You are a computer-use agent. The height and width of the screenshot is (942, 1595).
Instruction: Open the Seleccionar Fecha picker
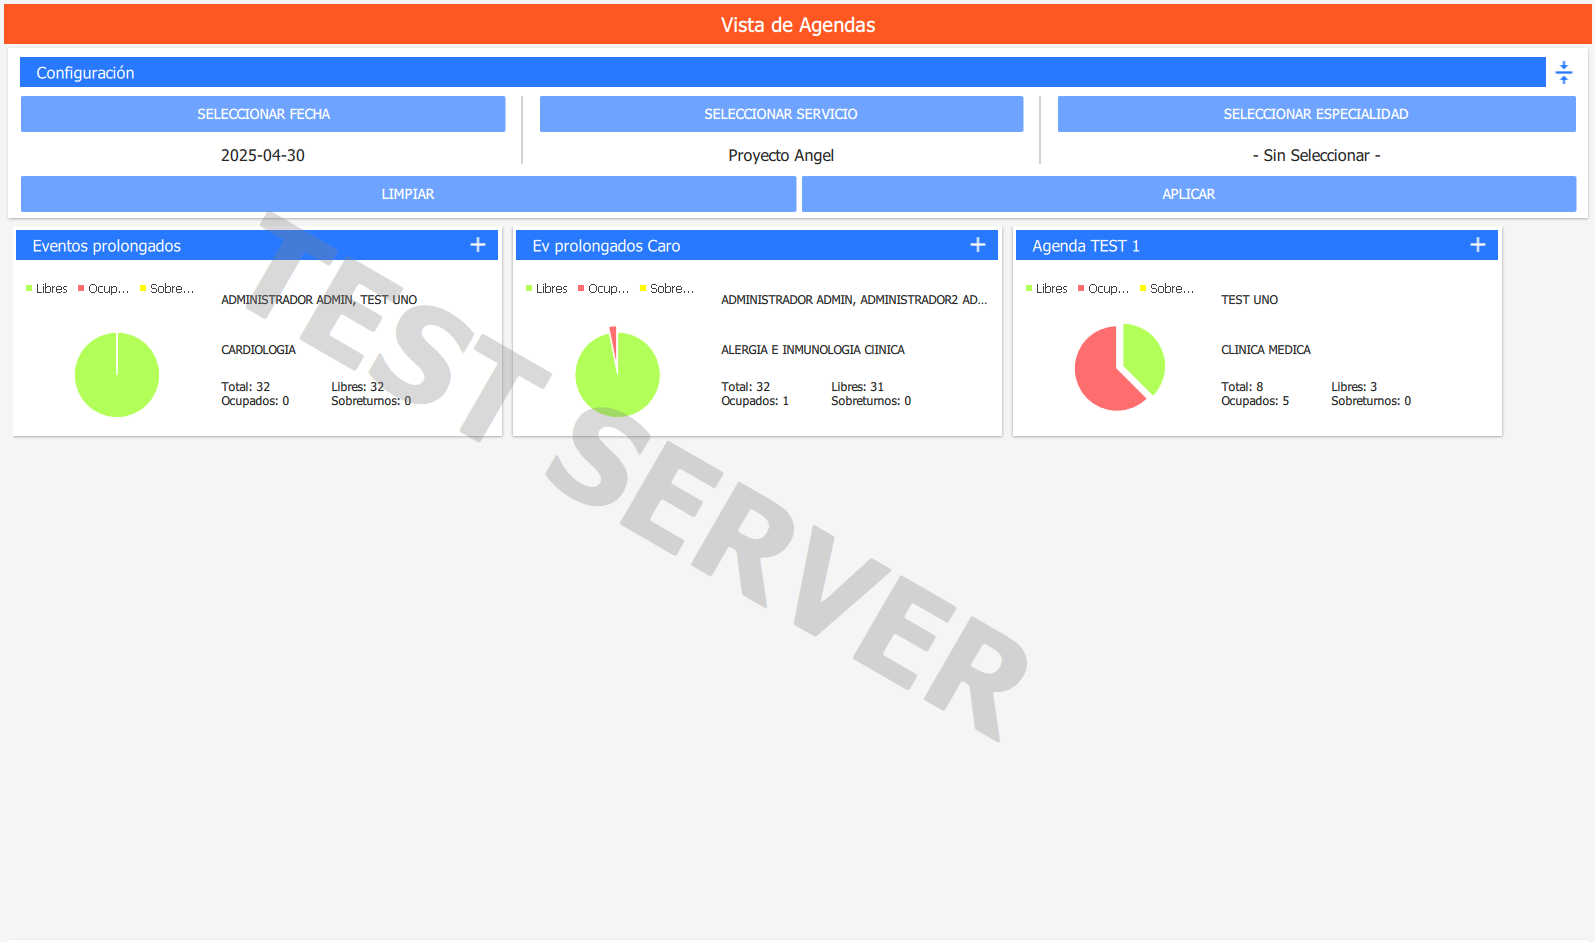point(263,114)
